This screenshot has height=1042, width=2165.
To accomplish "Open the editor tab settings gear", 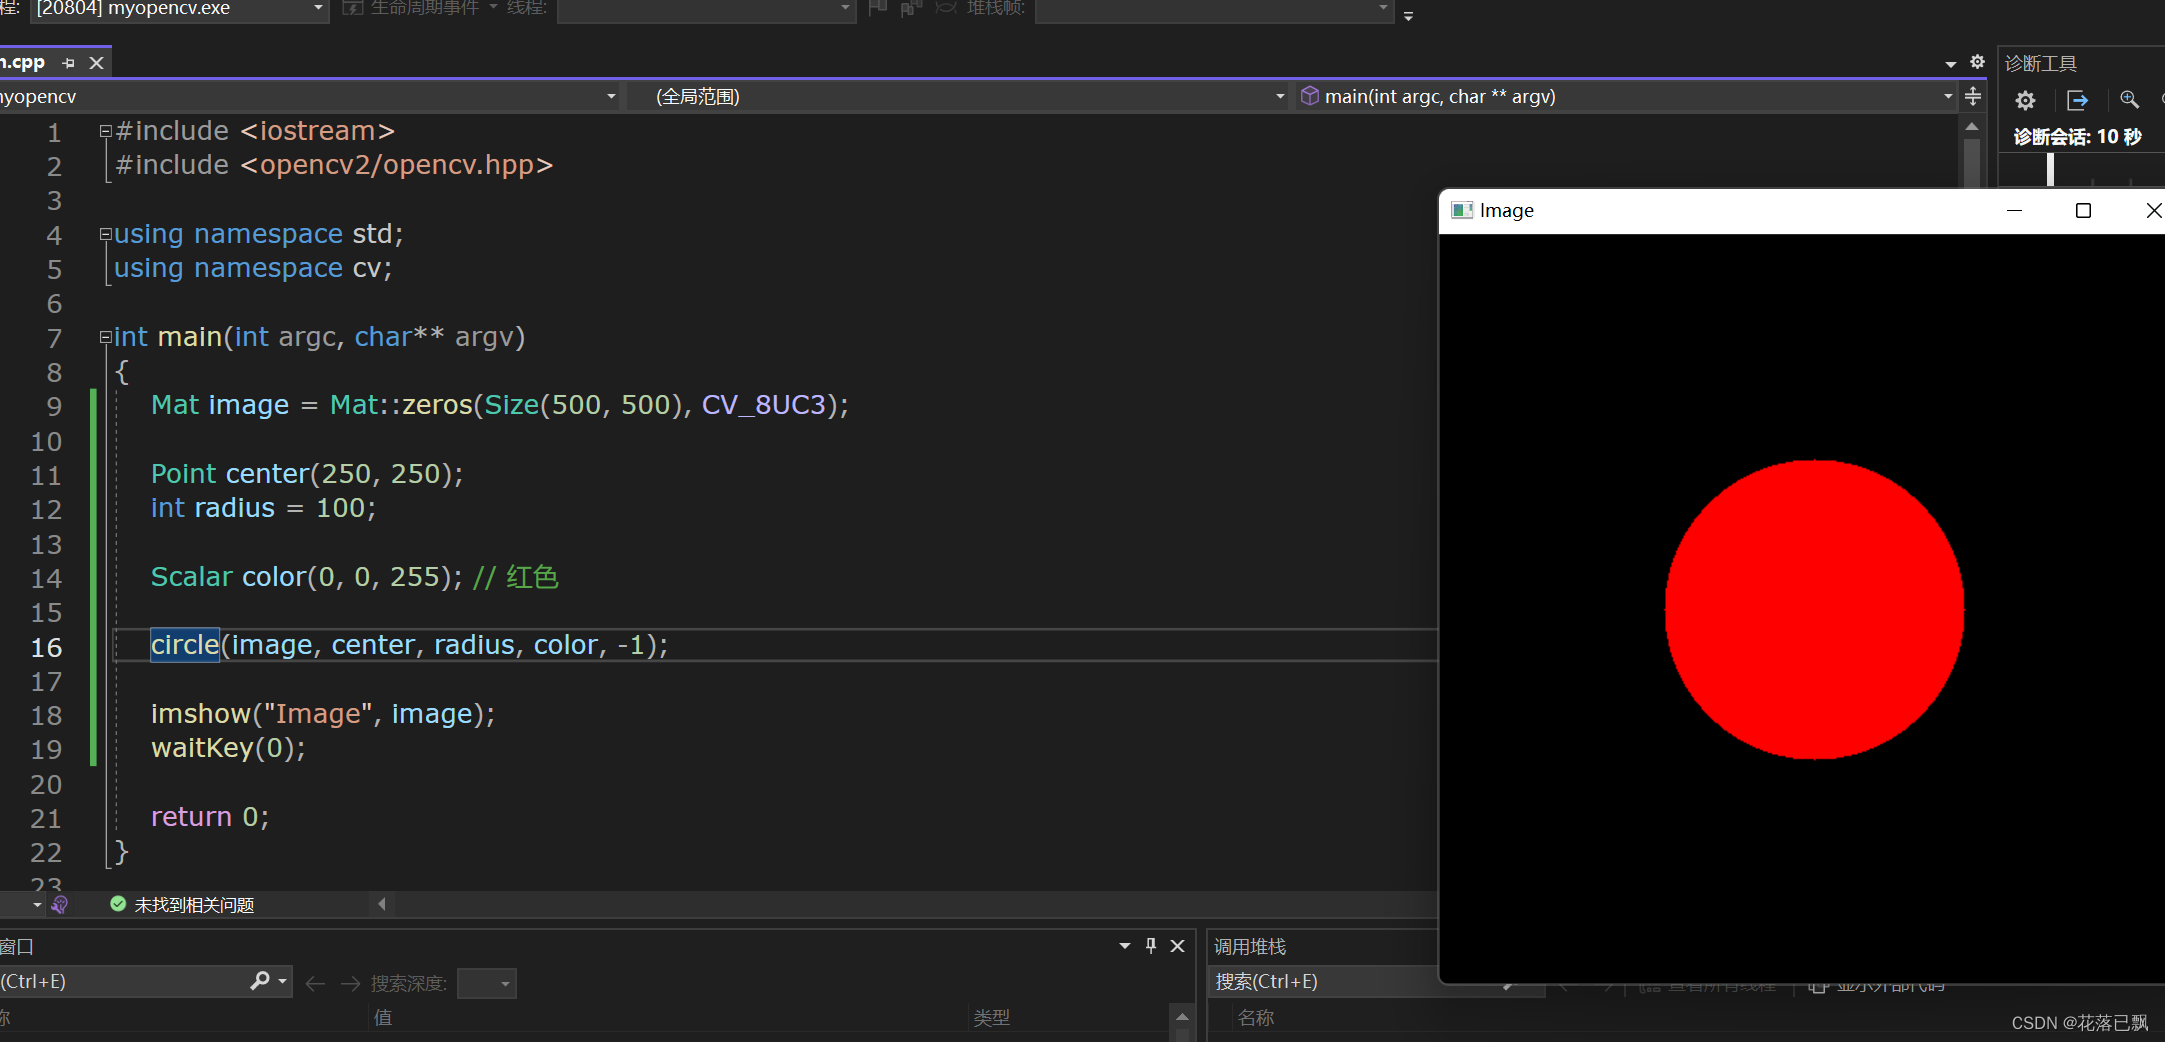I will (x=1977, y=62).
